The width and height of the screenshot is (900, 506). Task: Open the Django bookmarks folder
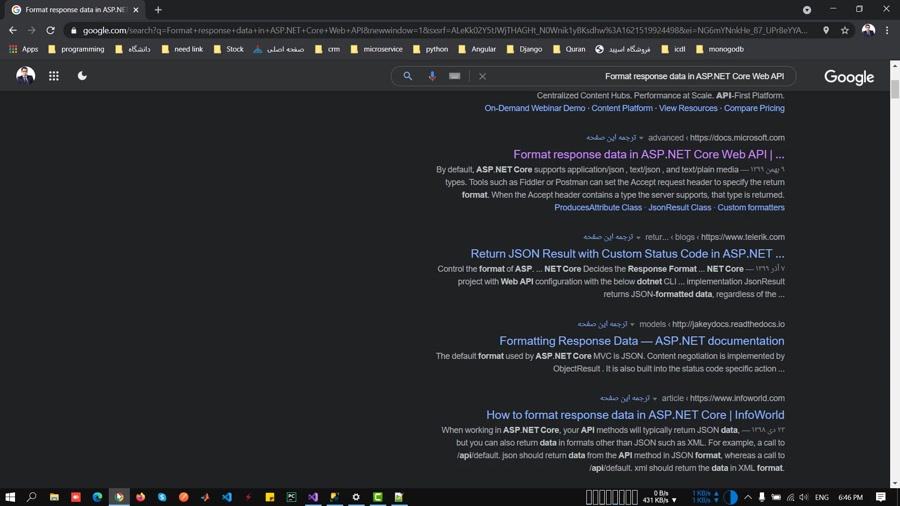(525, 49)
